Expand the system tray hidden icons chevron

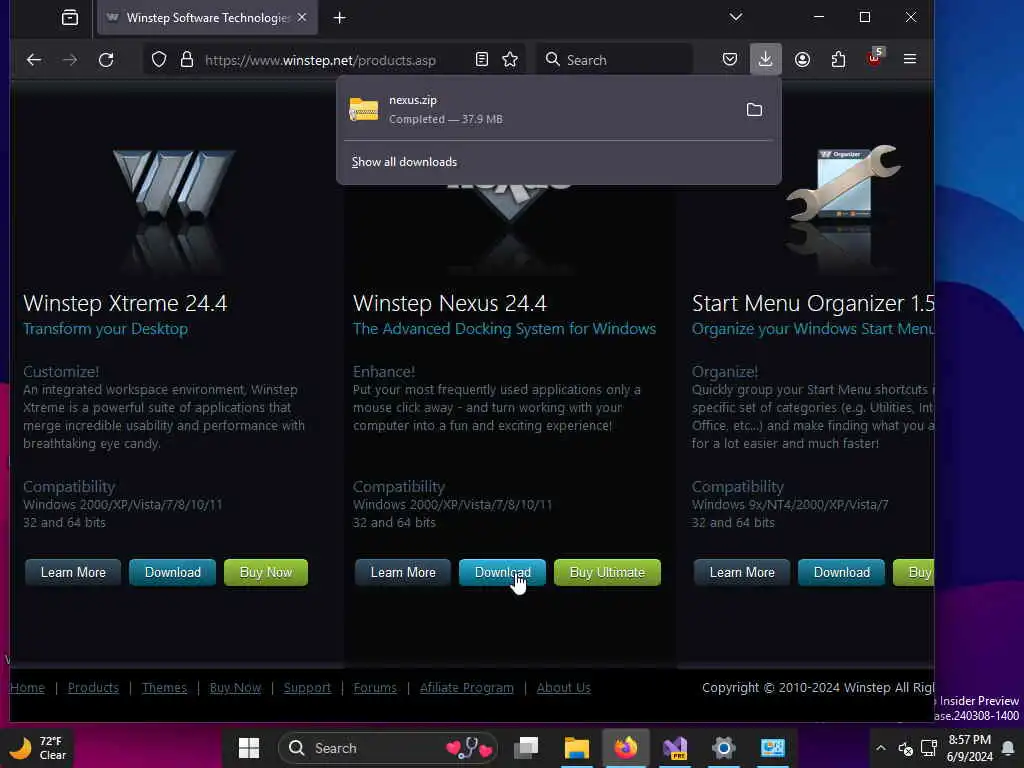tap(881, 748)
